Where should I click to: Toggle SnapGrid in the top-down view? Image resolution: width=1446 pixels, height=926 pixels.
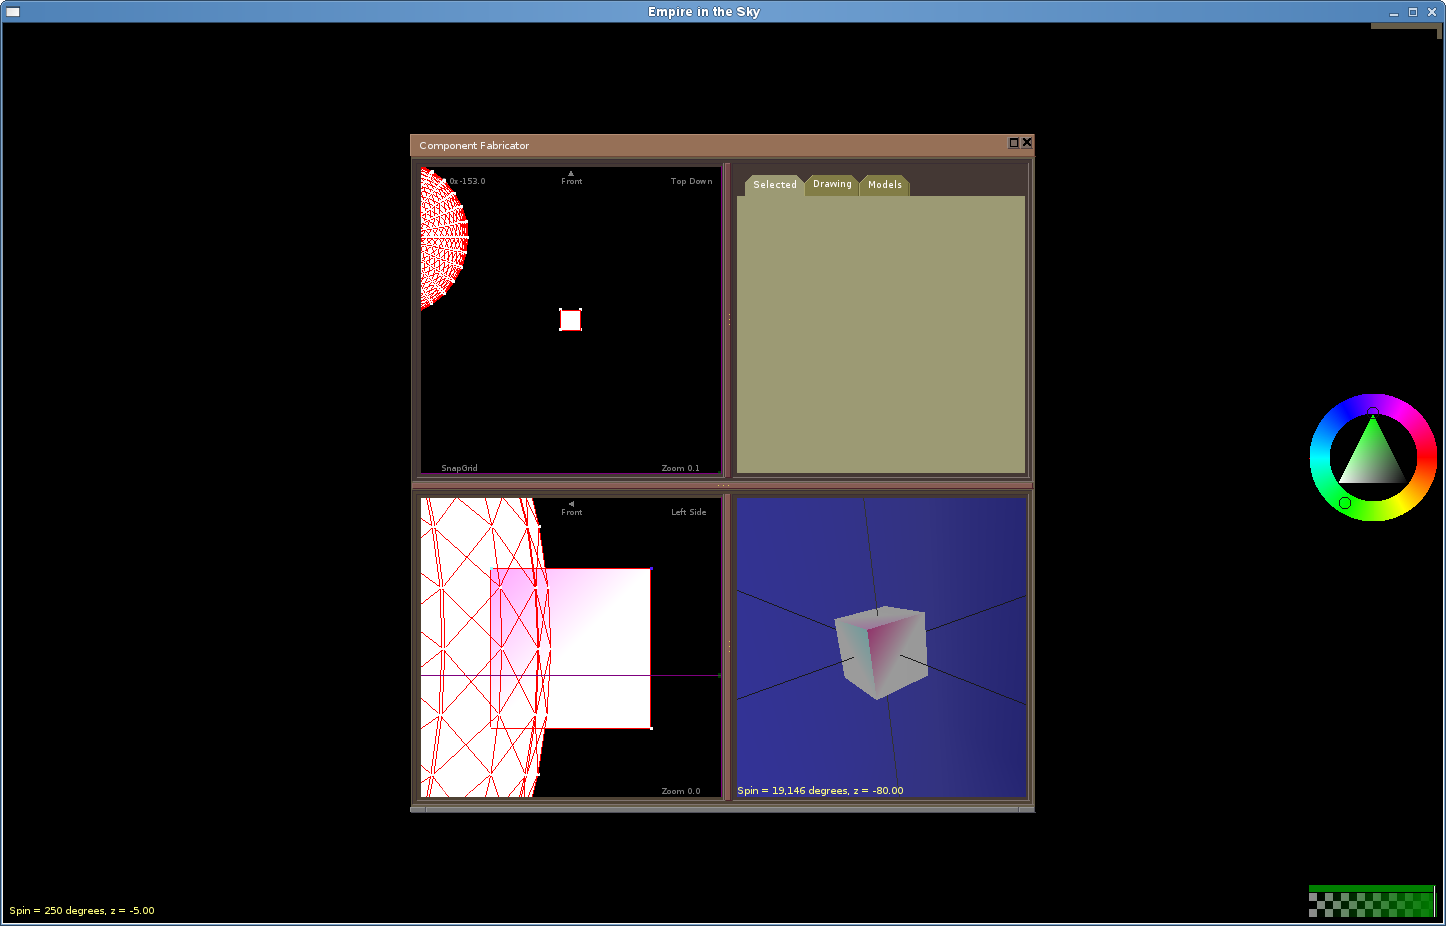point(459,468)
